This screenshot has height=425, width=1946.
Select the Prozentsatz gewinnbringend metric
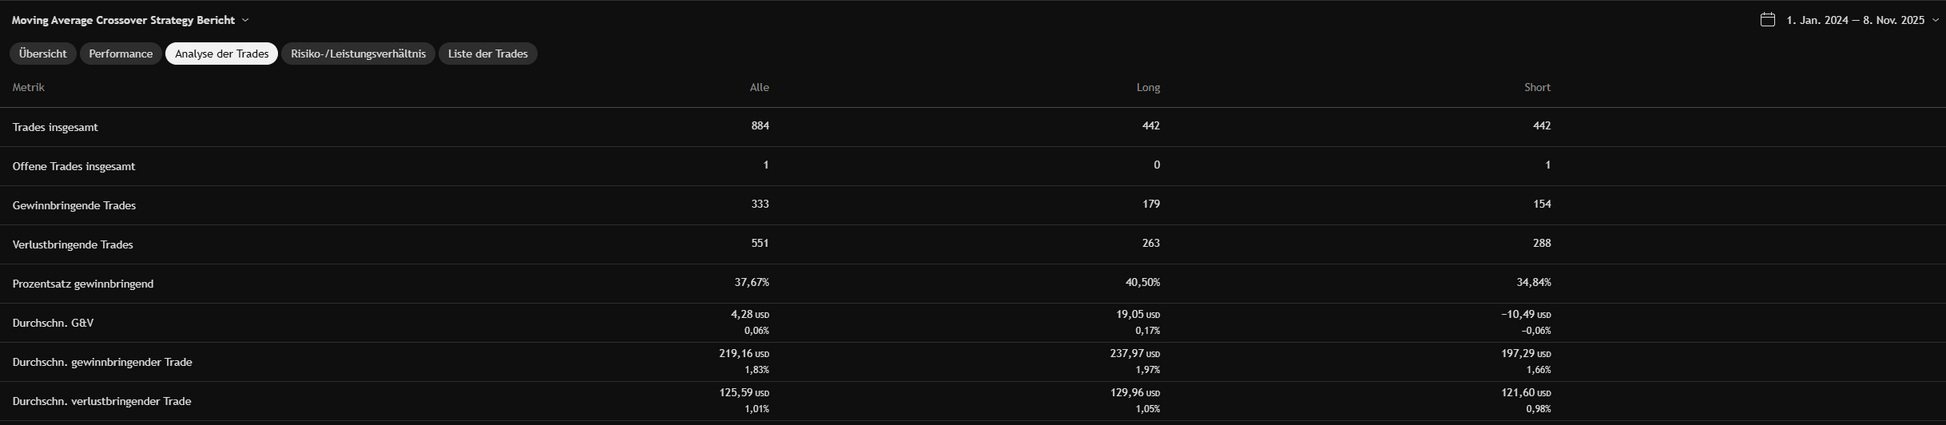point(83,284)
